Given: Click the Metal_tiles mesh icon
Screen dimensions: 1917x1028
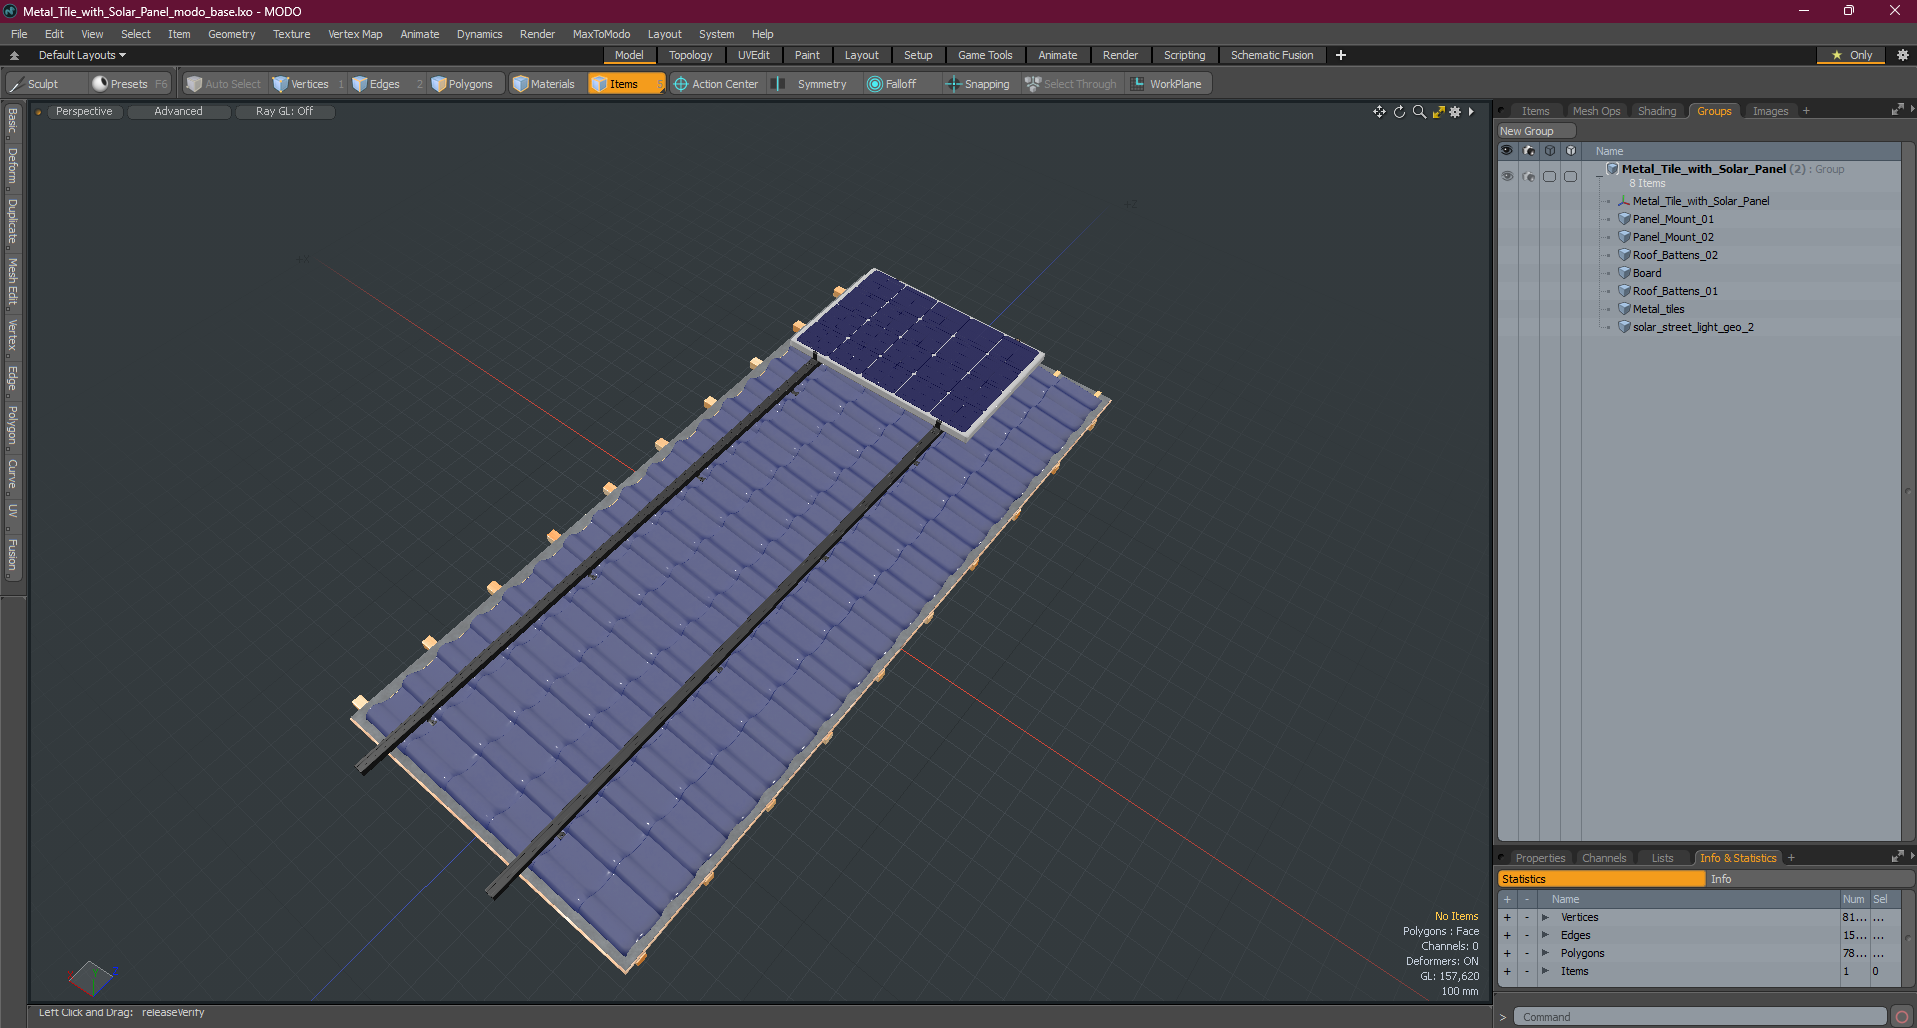Looking at the screenshot, I should (1625, 309).
